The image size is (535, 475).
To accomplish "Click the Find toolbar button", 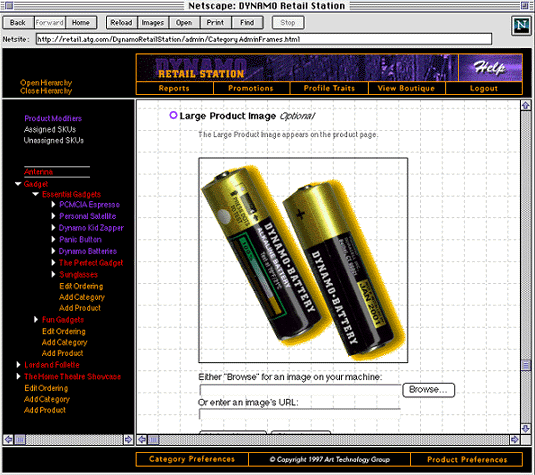I will coord(247,23).
